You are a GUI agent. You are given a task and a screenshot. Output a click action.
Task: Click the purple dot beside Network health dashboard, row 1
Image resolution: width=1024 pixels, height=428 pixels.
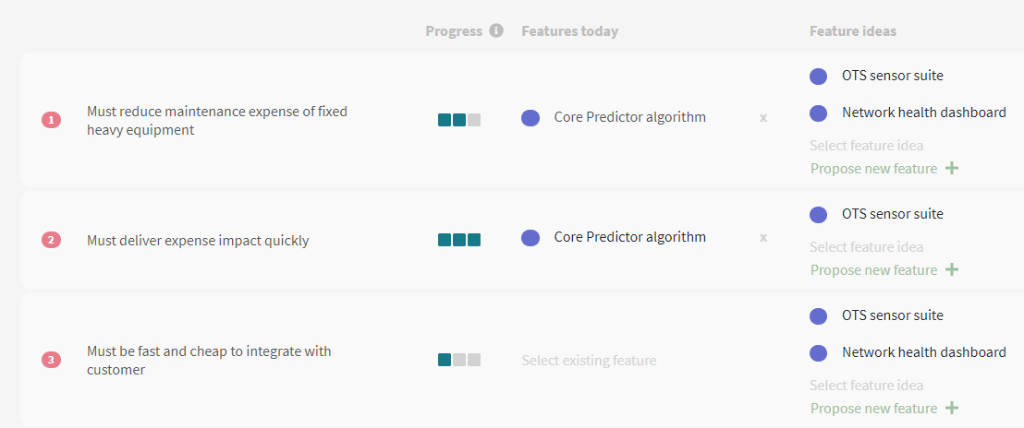(818, 113)
